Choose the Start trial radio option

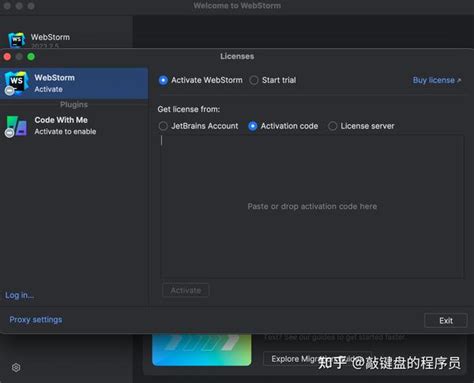[254, 80]
